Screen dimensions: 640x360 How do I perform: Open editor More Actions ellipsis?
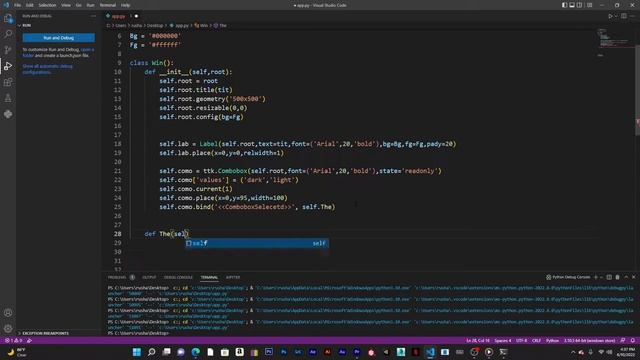coord(633,16)
